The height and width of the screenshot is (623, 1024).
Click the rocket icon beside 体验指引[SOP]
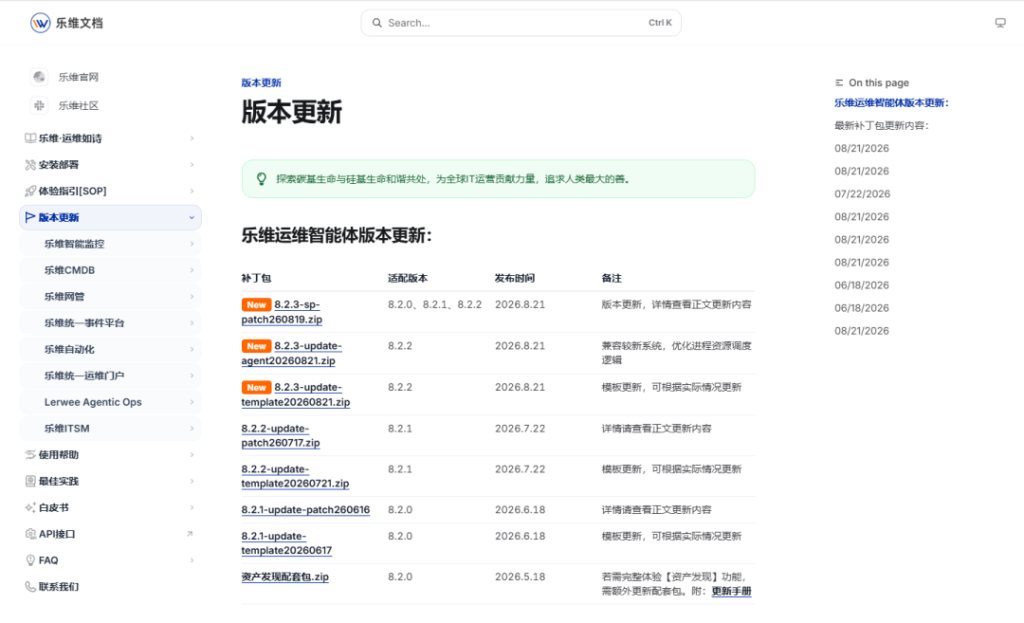(30, 191)
